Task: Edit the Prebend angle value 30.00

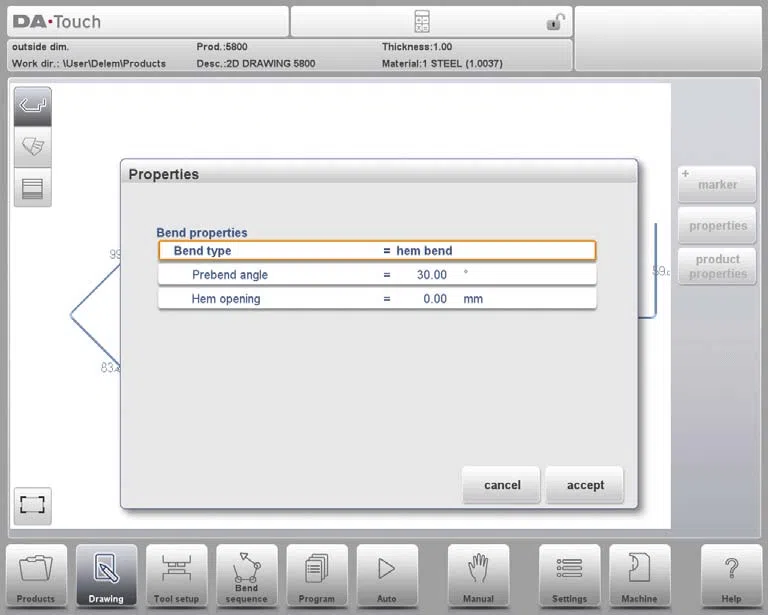Action: click(x=377, y=275)
